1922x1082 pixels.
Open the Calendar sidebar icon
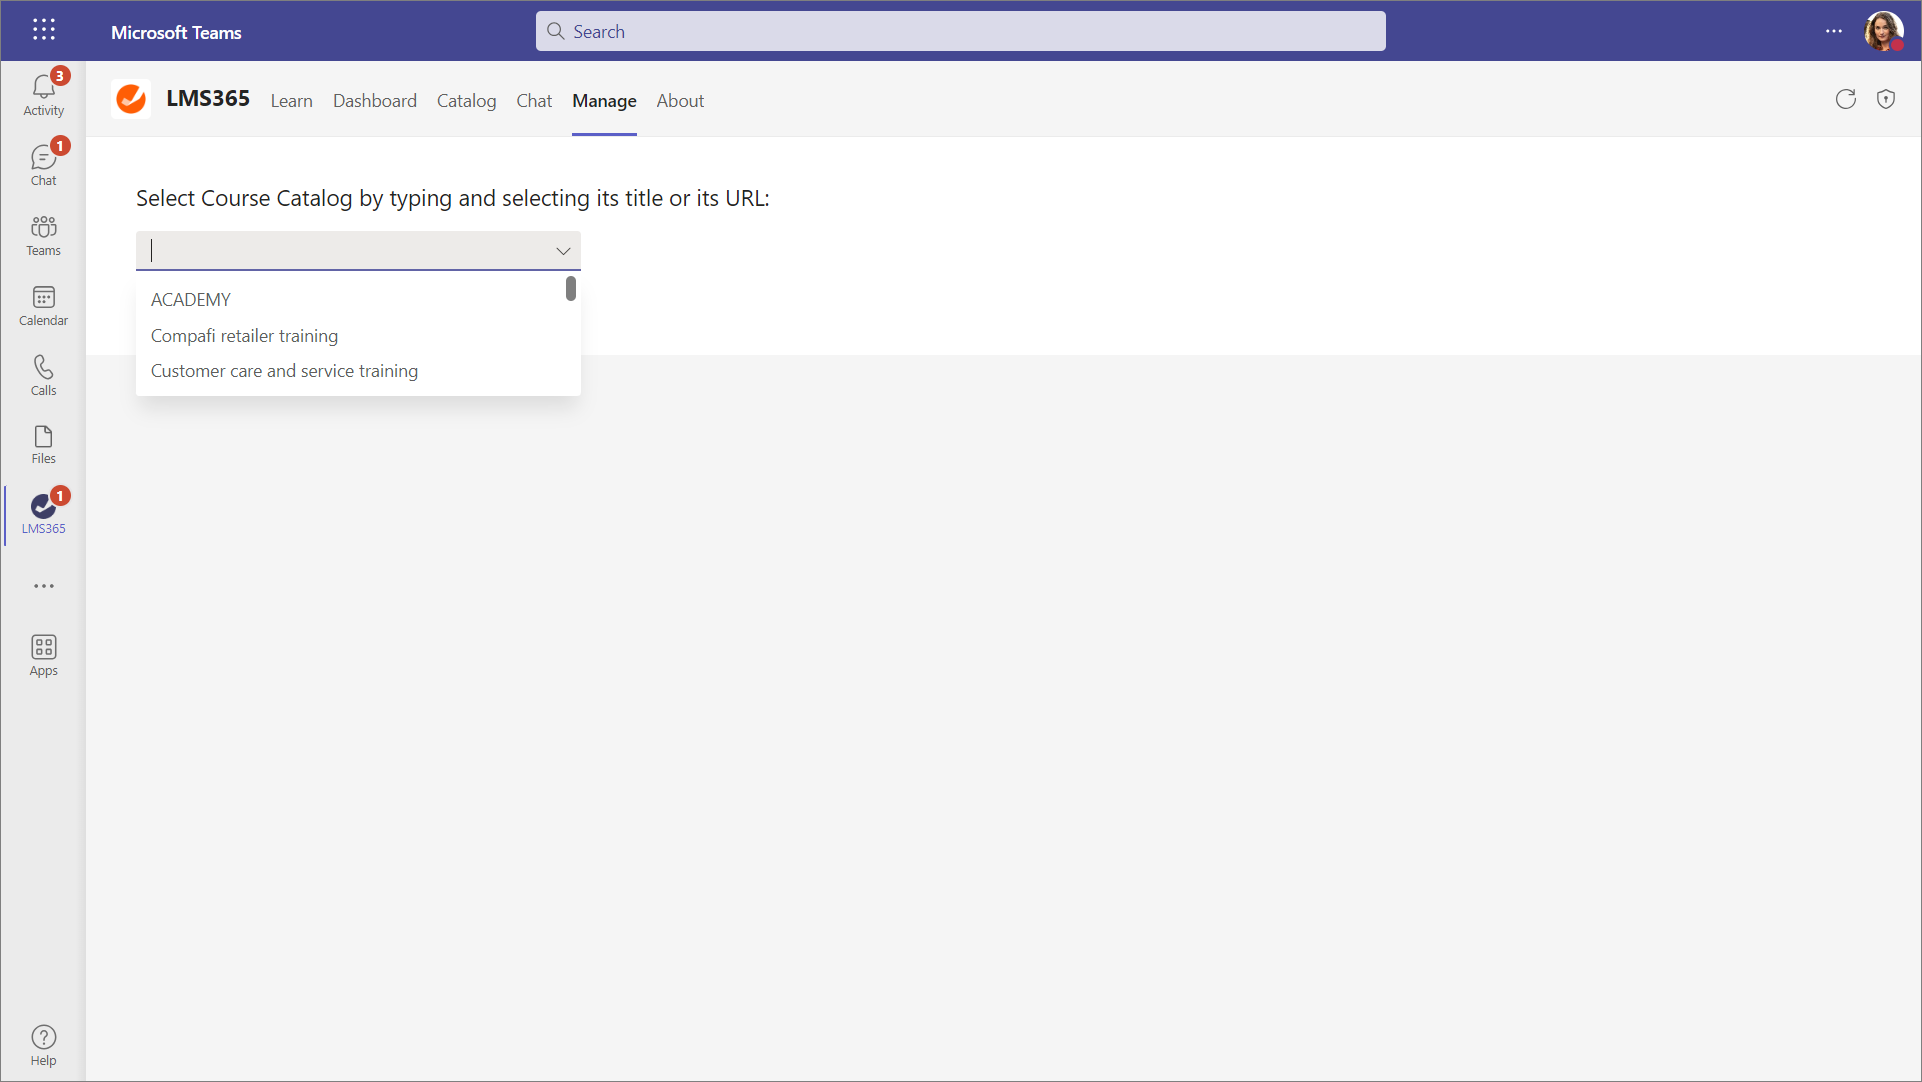click(43, 305)
